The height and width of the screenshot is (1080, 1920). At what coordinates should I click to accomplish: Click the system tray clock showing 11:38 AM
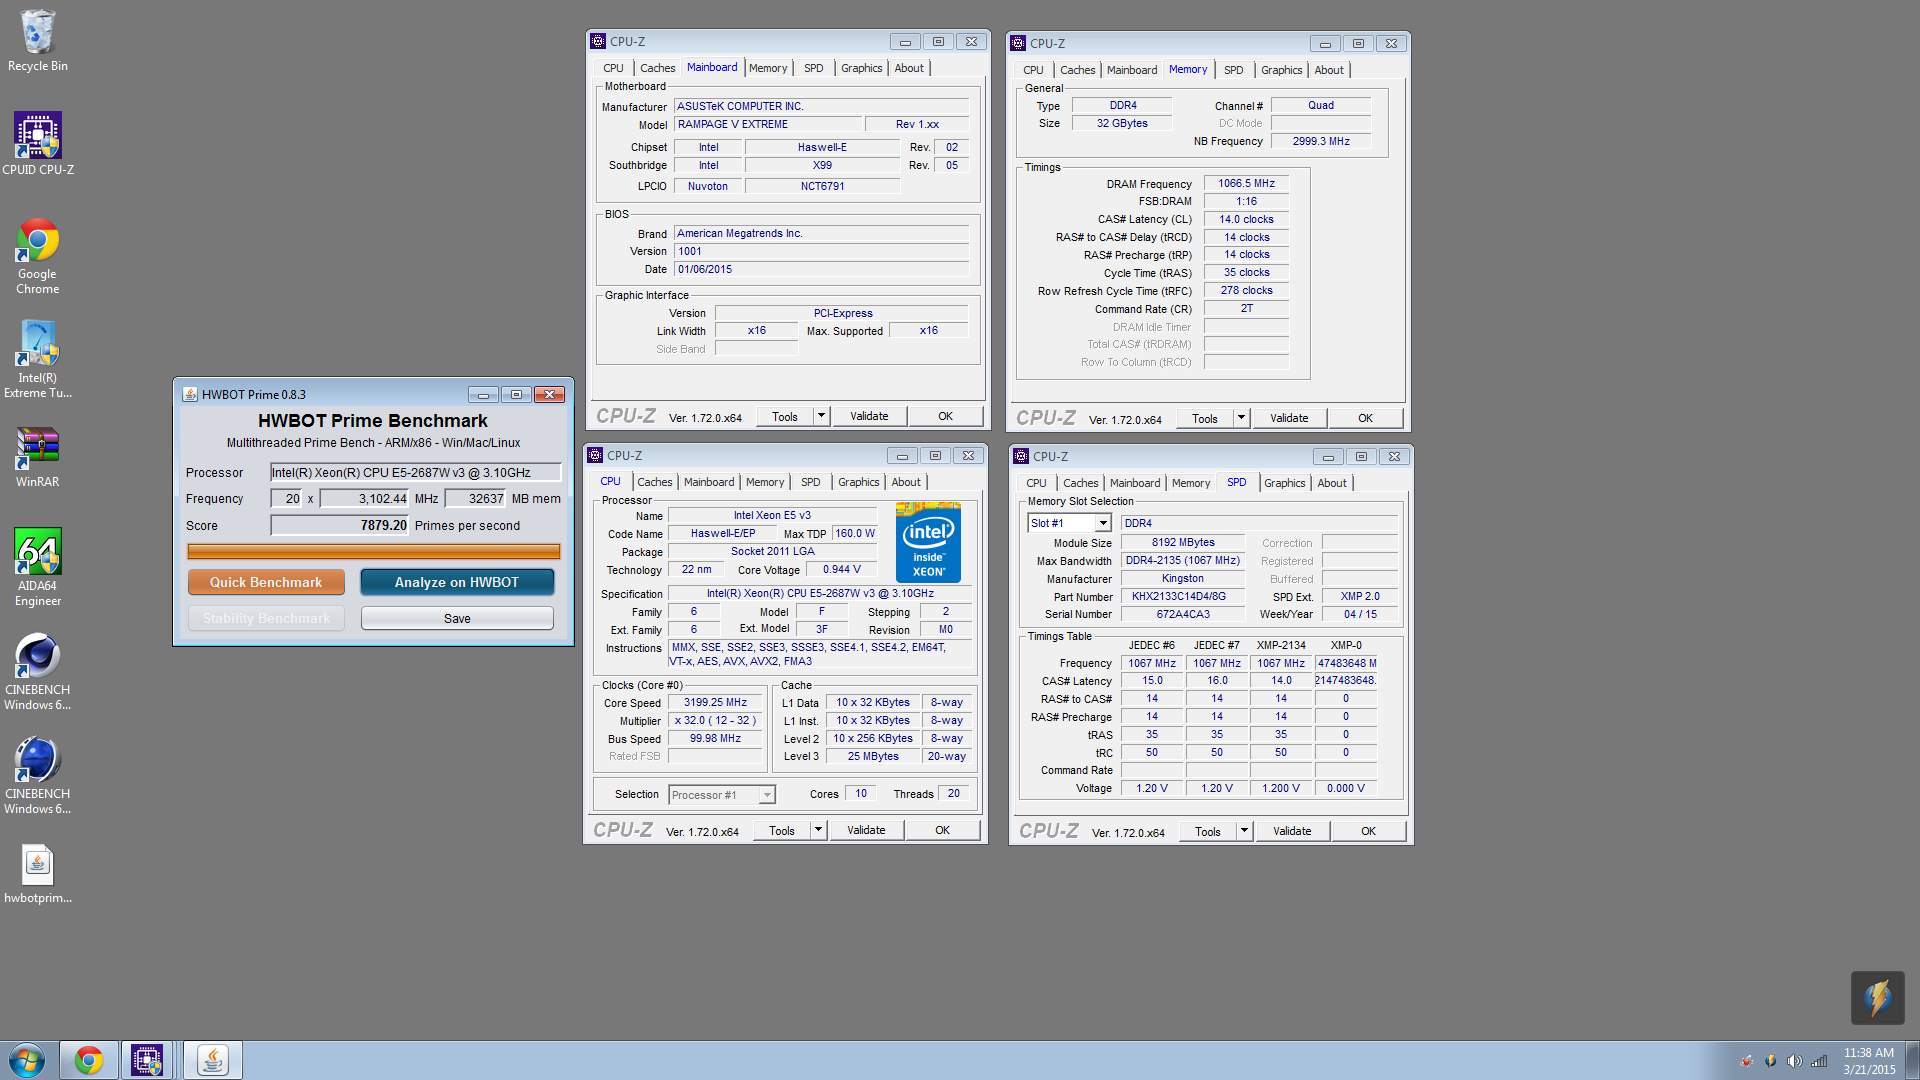pos(1869,1060)
